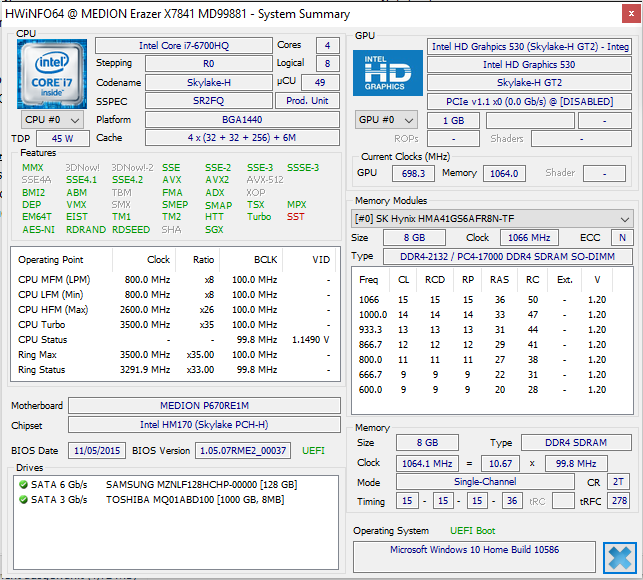Screen dimensions: 643x580
Task: Click the AVX2 feature flag
Action: click(x=217, y=180)
